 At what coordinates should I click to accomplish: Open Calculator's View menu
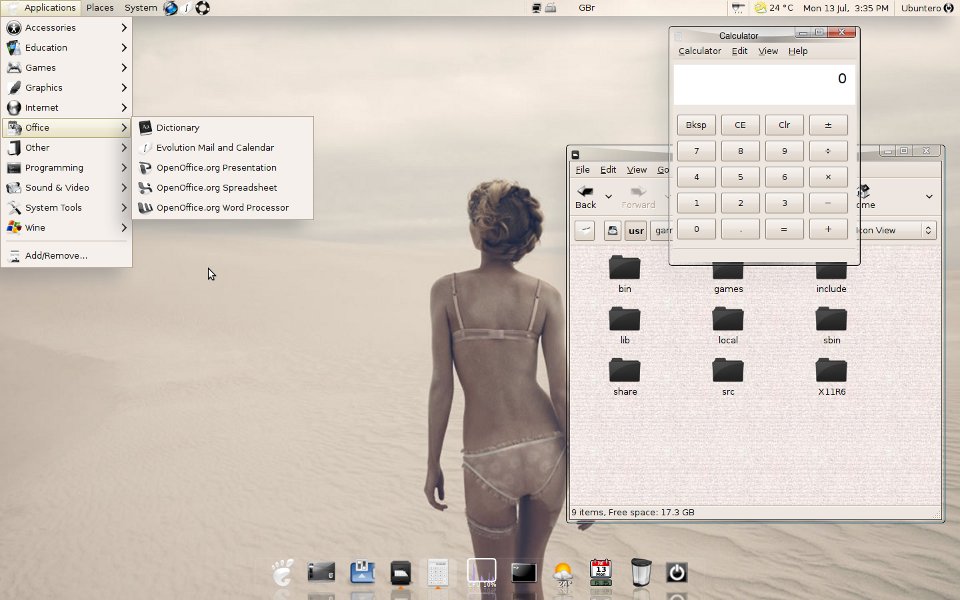point(768,51)
